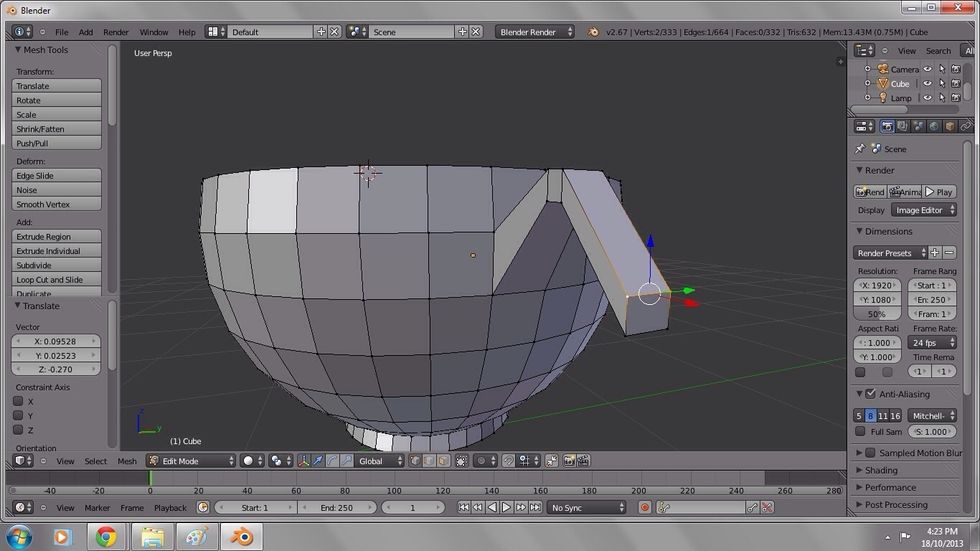Toggle Lamp visibility eye in outliner

(x=928, y=98)
